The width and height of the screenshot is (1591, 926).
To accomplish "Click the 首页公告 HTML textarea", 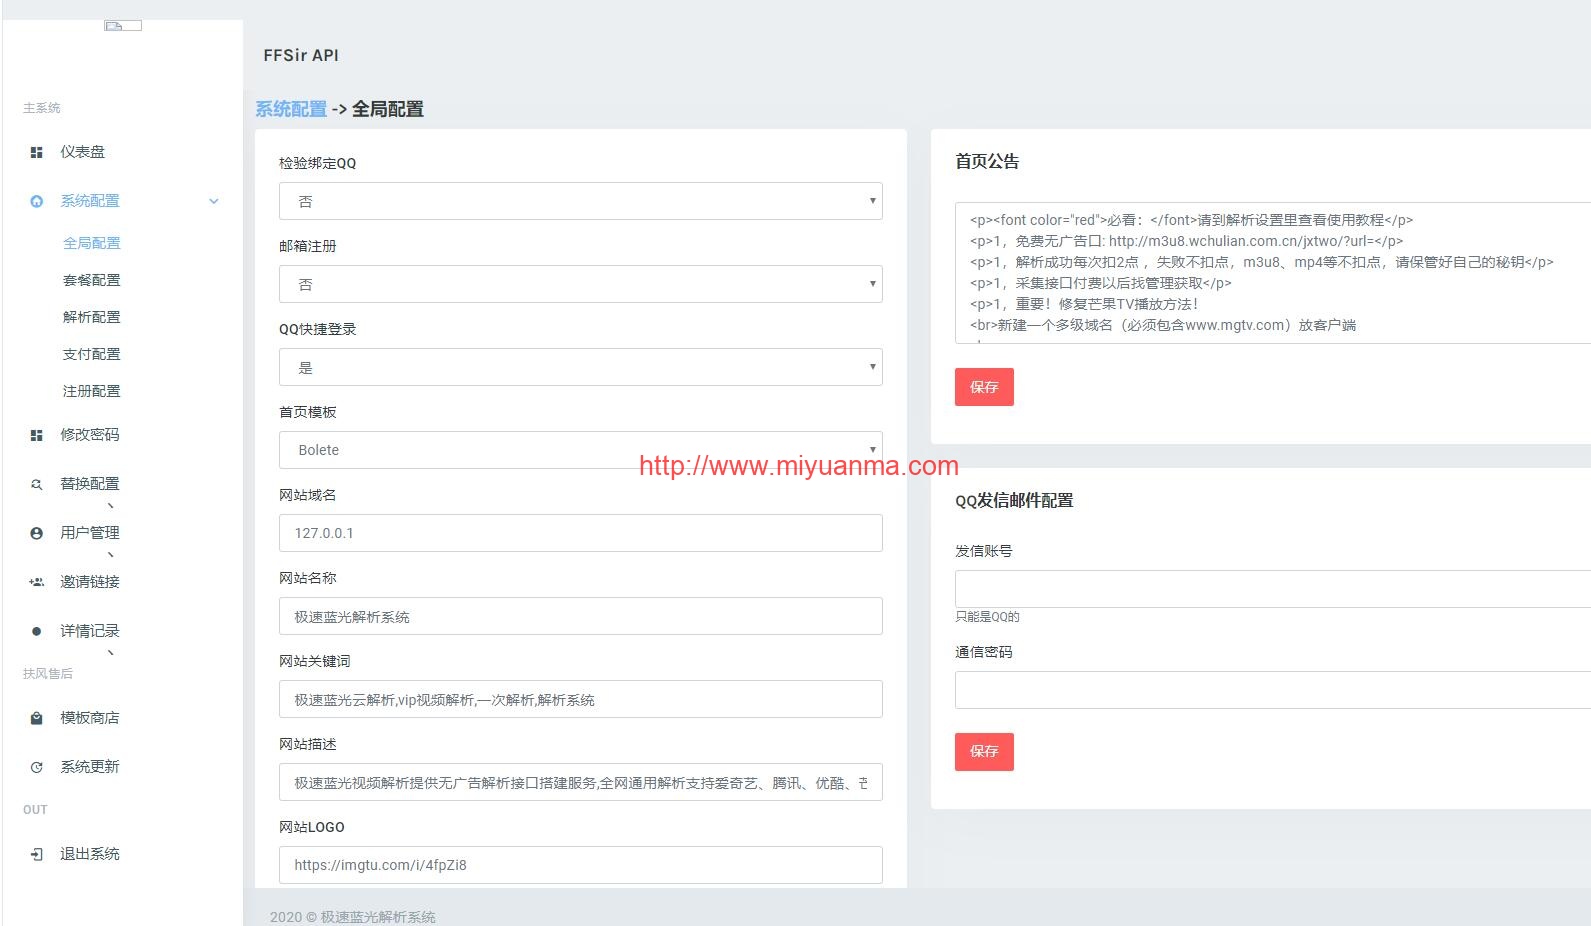I will [x=1272, y=273].
